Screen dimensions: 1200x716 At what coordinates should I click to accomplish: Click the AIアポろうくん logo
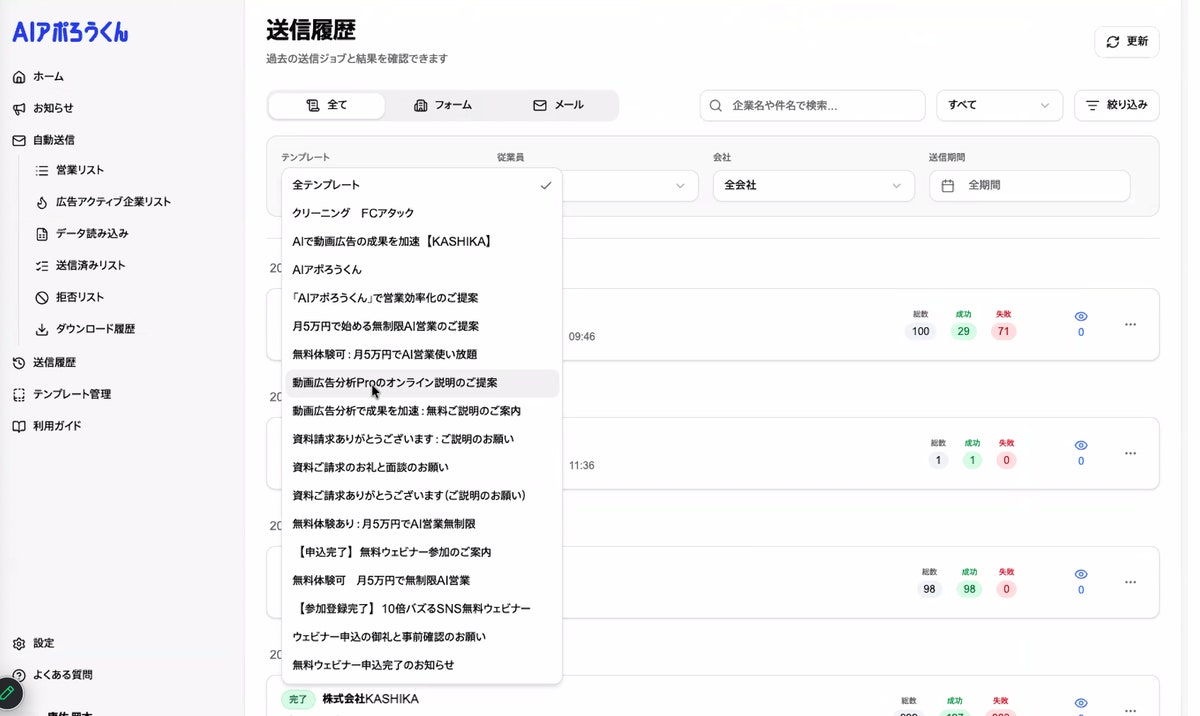[x=70, y=32]
